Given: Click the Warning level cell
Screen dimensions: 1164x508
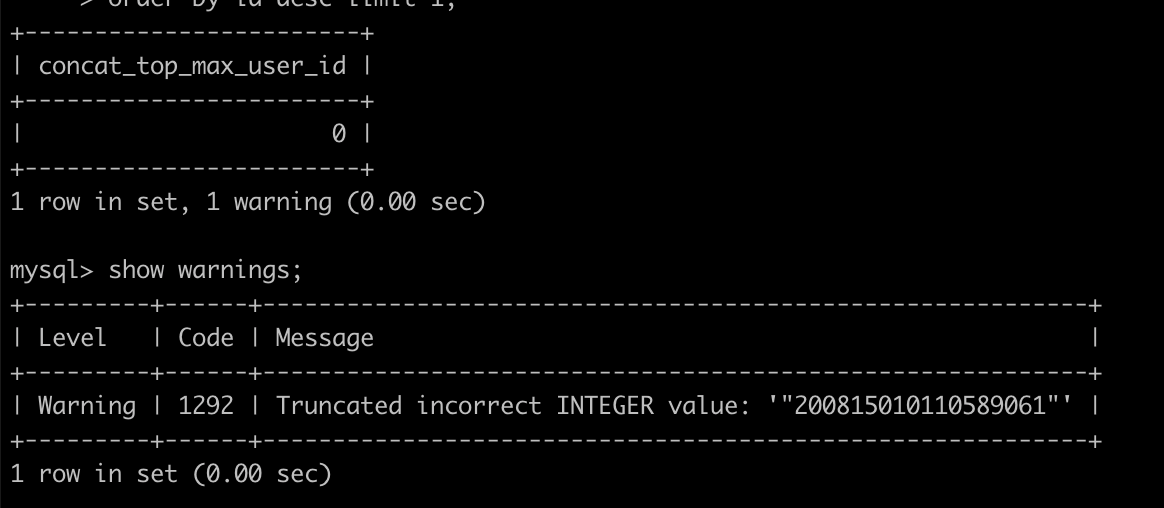Looking at the screenshot, I should tap(87, 406).
